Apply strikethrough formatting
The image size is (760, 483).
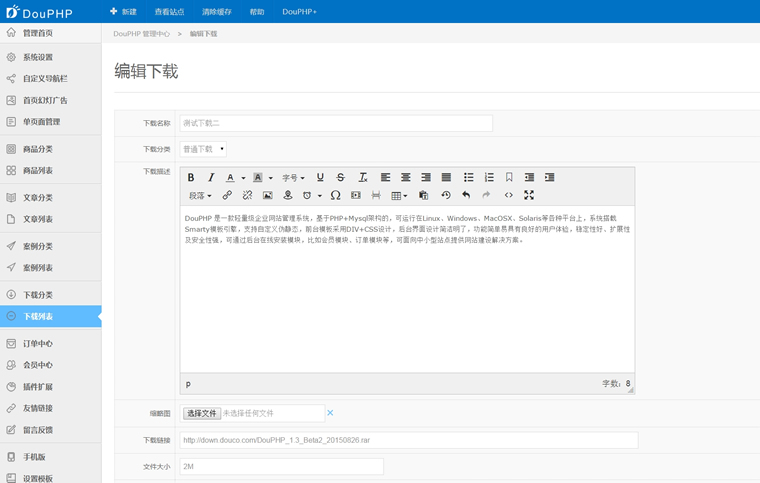(x=341, y=177)
